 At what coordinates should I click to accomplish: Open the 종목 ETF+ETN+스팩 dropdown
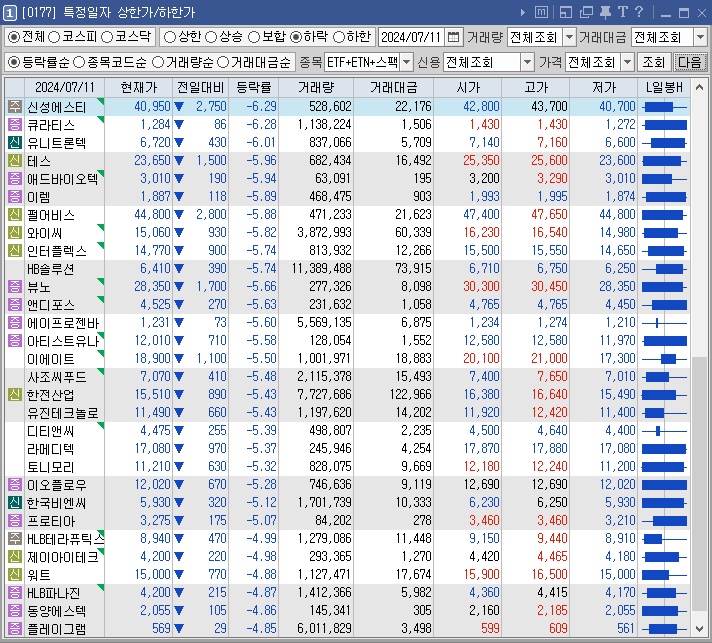pos(407,62)
